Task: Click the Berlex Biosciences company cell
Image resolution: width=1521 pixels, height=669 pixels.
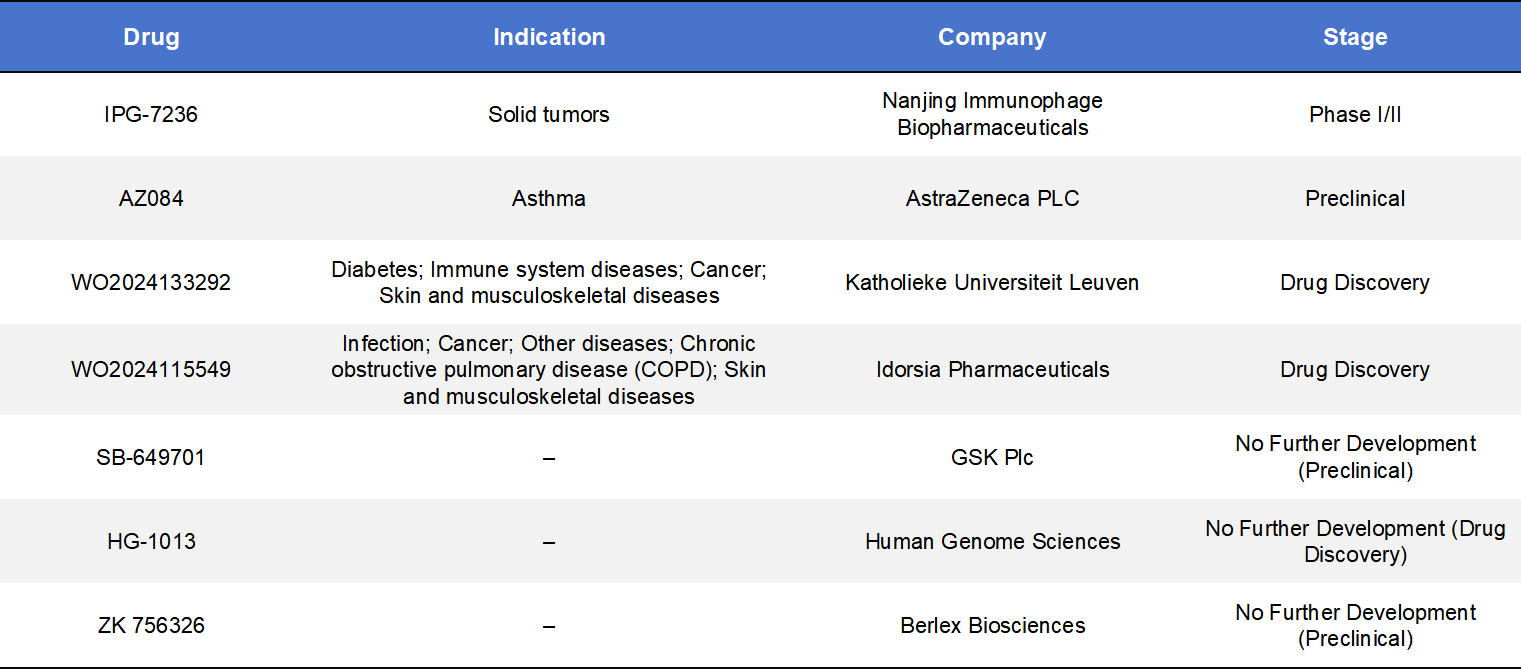Action: 992,625
